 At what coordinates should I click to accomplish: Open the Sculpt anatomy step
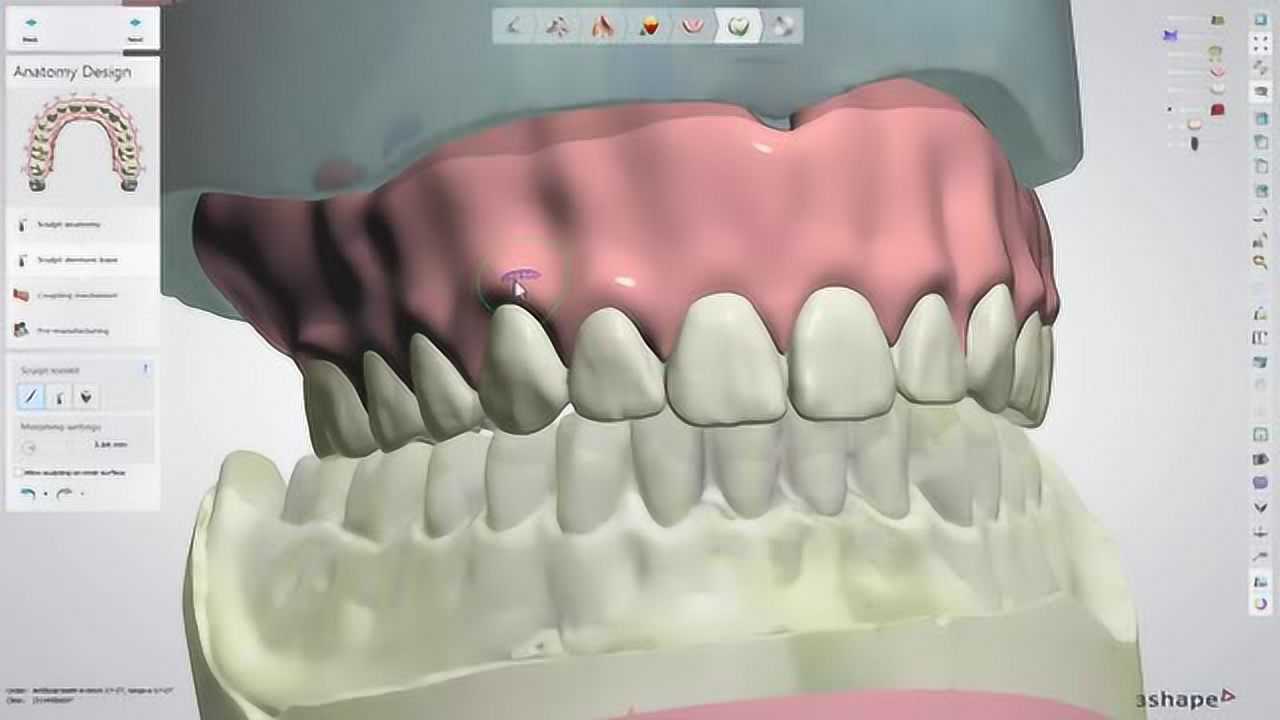pos(69,224)
